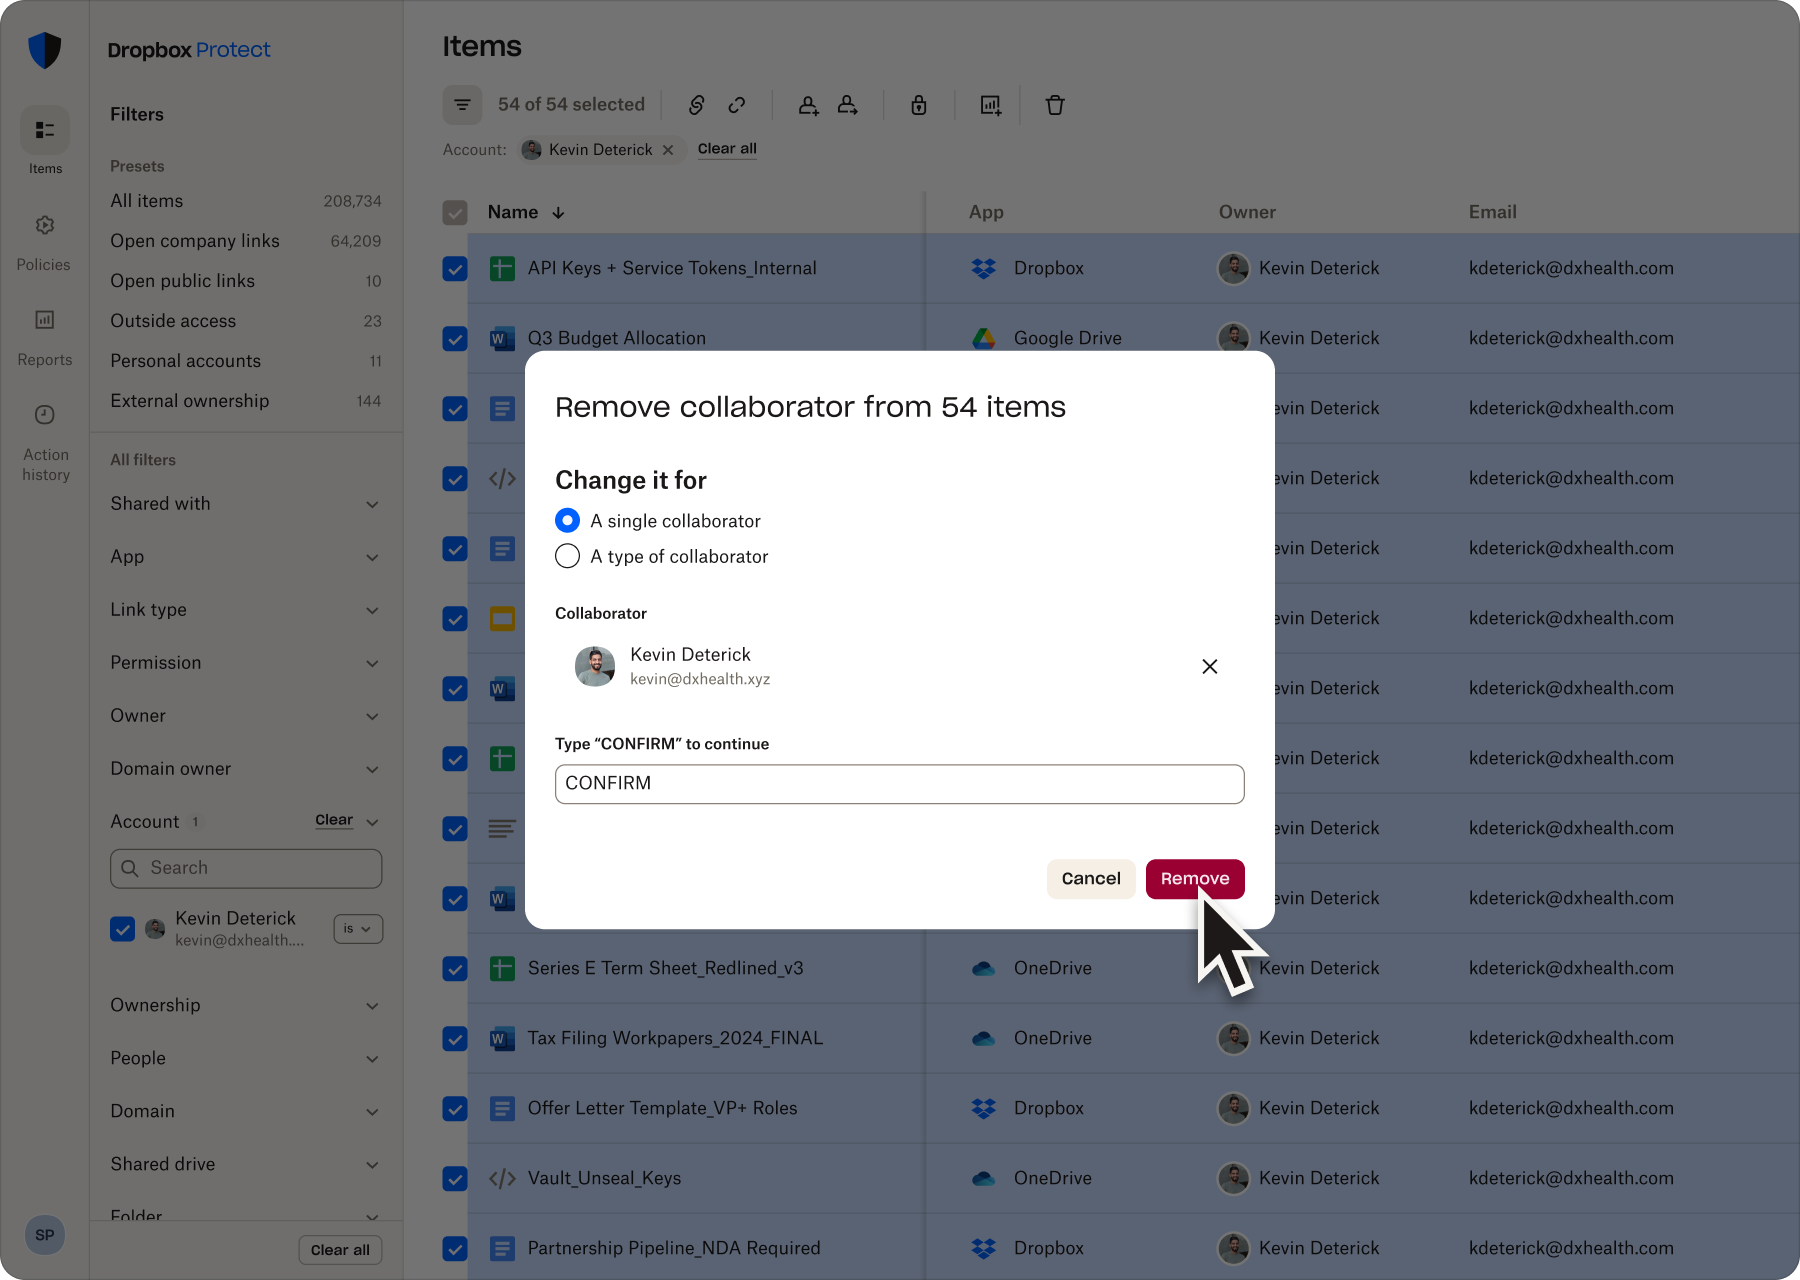
Task: Click spreadsheet file icon for API Keys
Action: pos(502,268)
